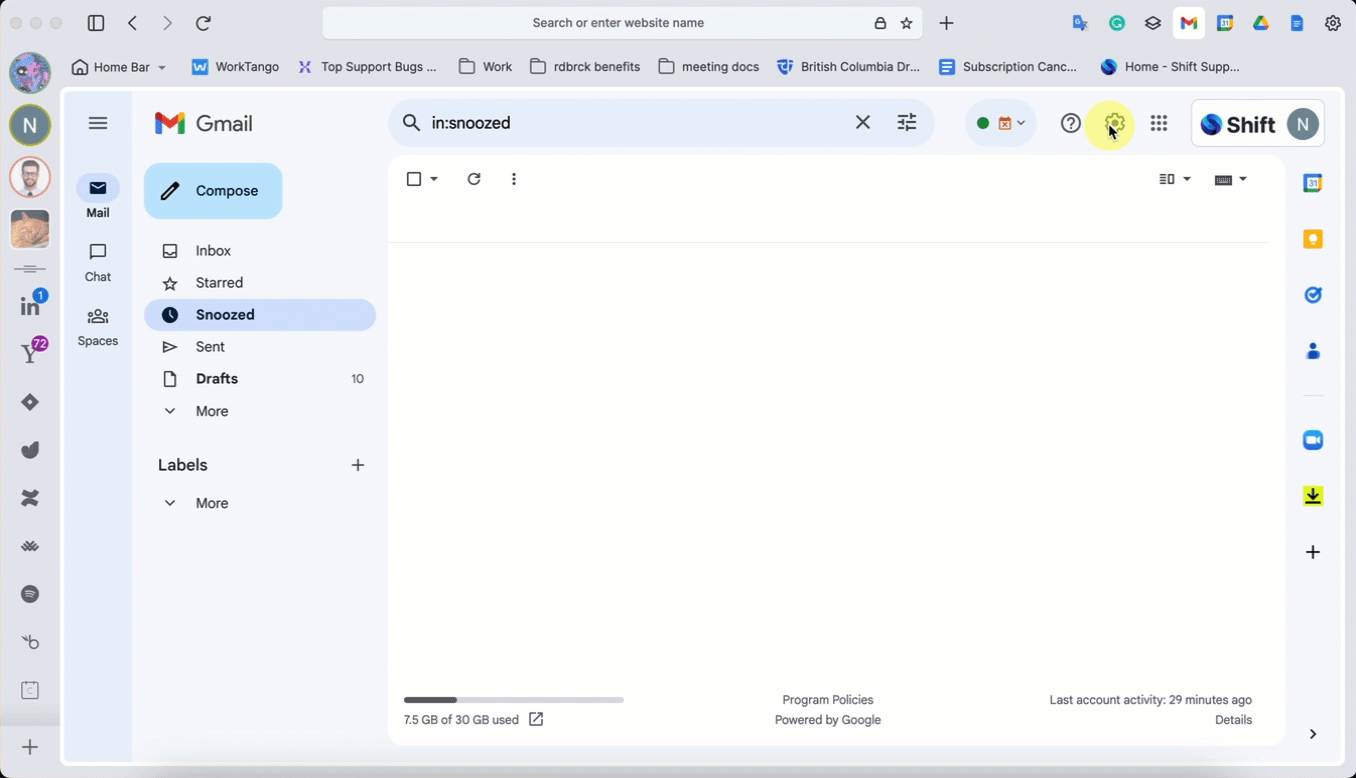Image resolution: width=1356 pixels, height=778 pixels.
Task: Show search options sliders icon
Action: point(907,122)
